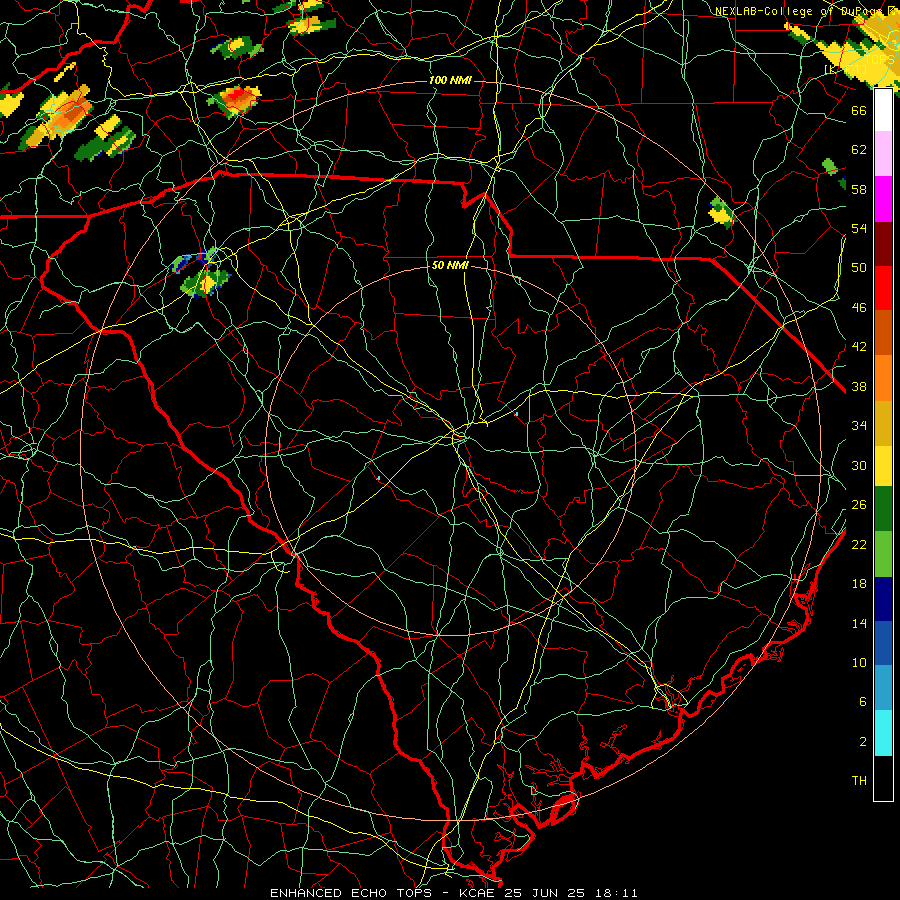Pick the magenta swatch in the legend
The image size is (900, 900).
coord(883,199)
